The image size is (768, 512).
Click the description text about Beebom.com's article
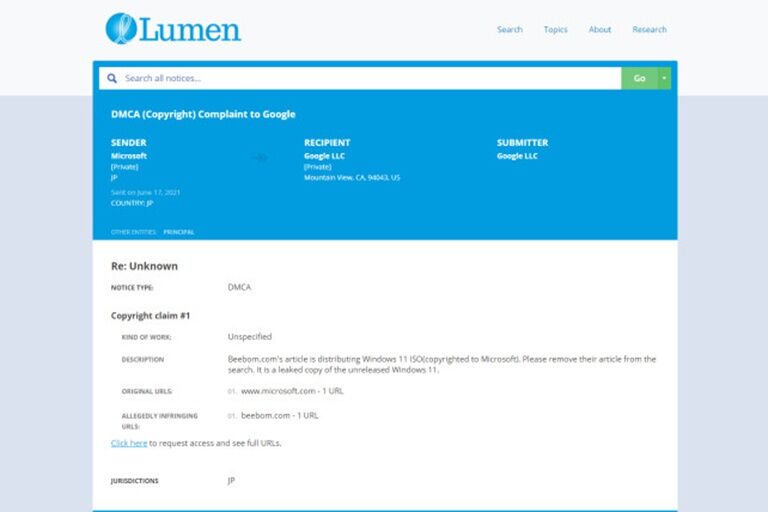[442, 365]
